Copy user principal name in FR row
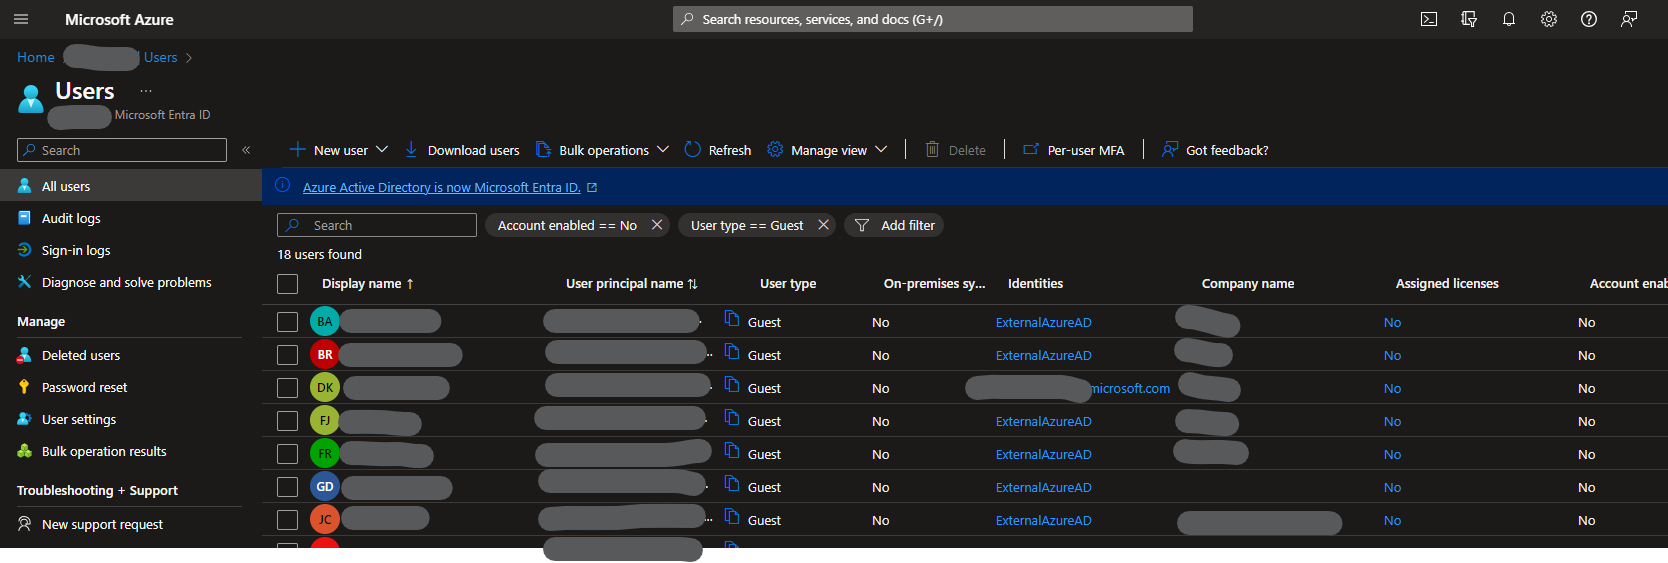 click(x=732, y=451)
